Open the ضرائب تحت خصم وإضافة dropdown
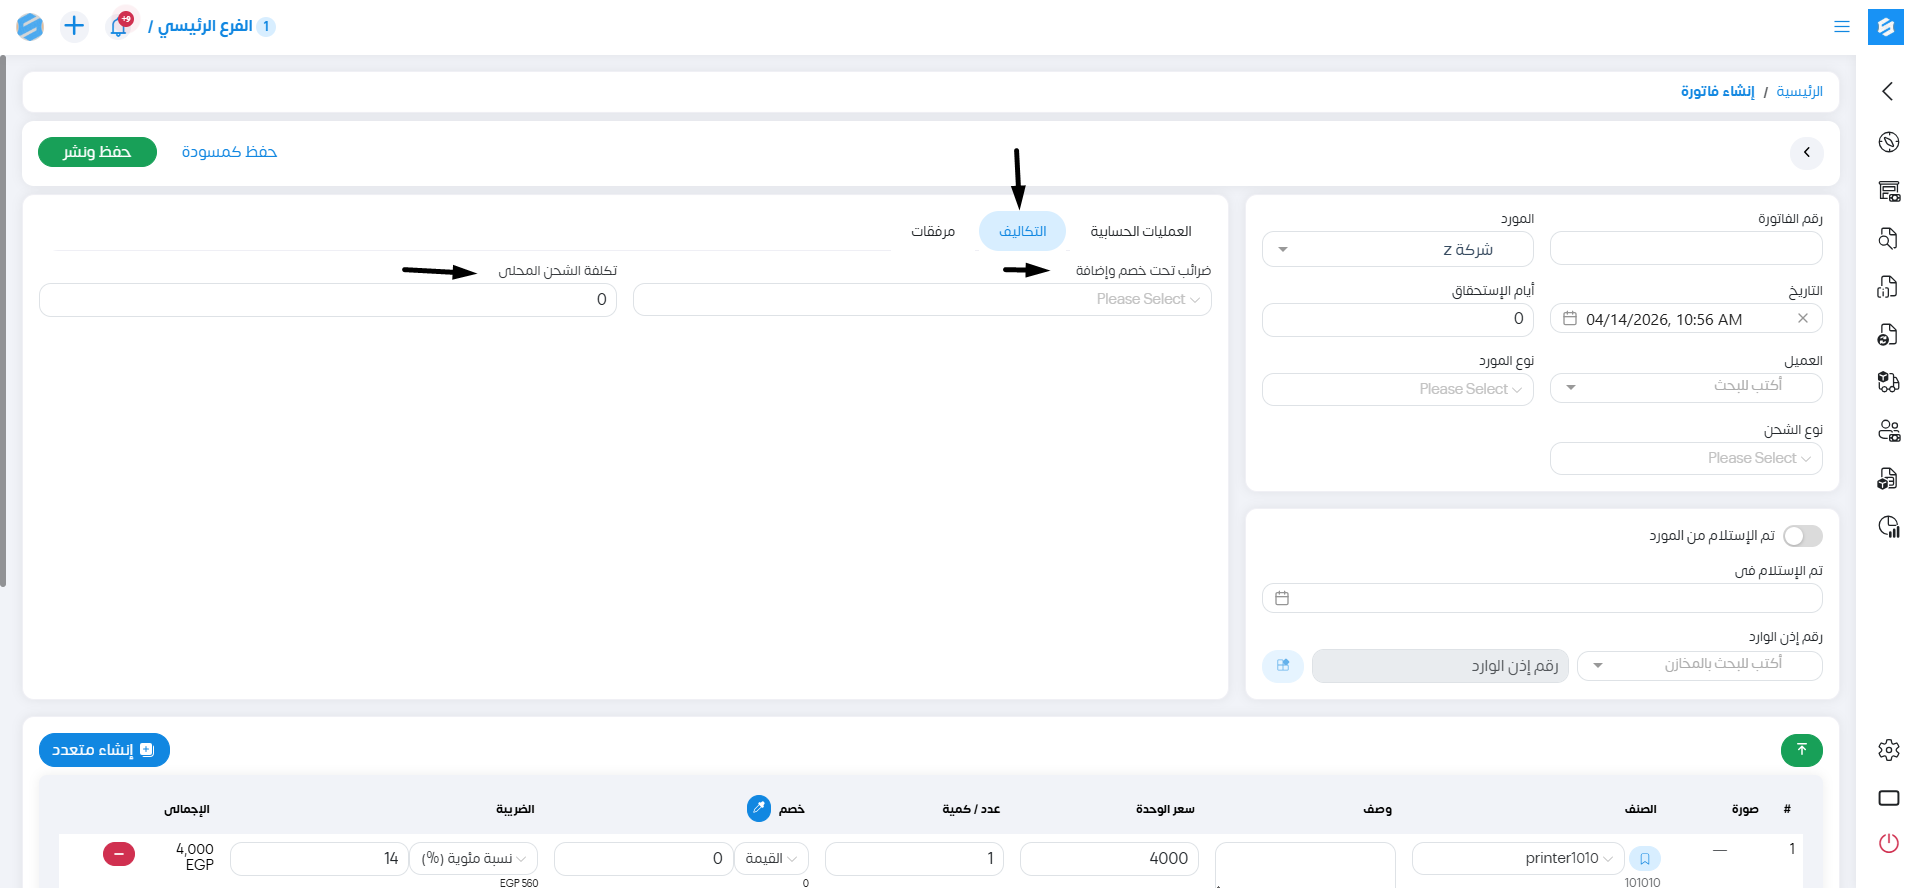Screen dimensions: 1919x888 point(922,299)
